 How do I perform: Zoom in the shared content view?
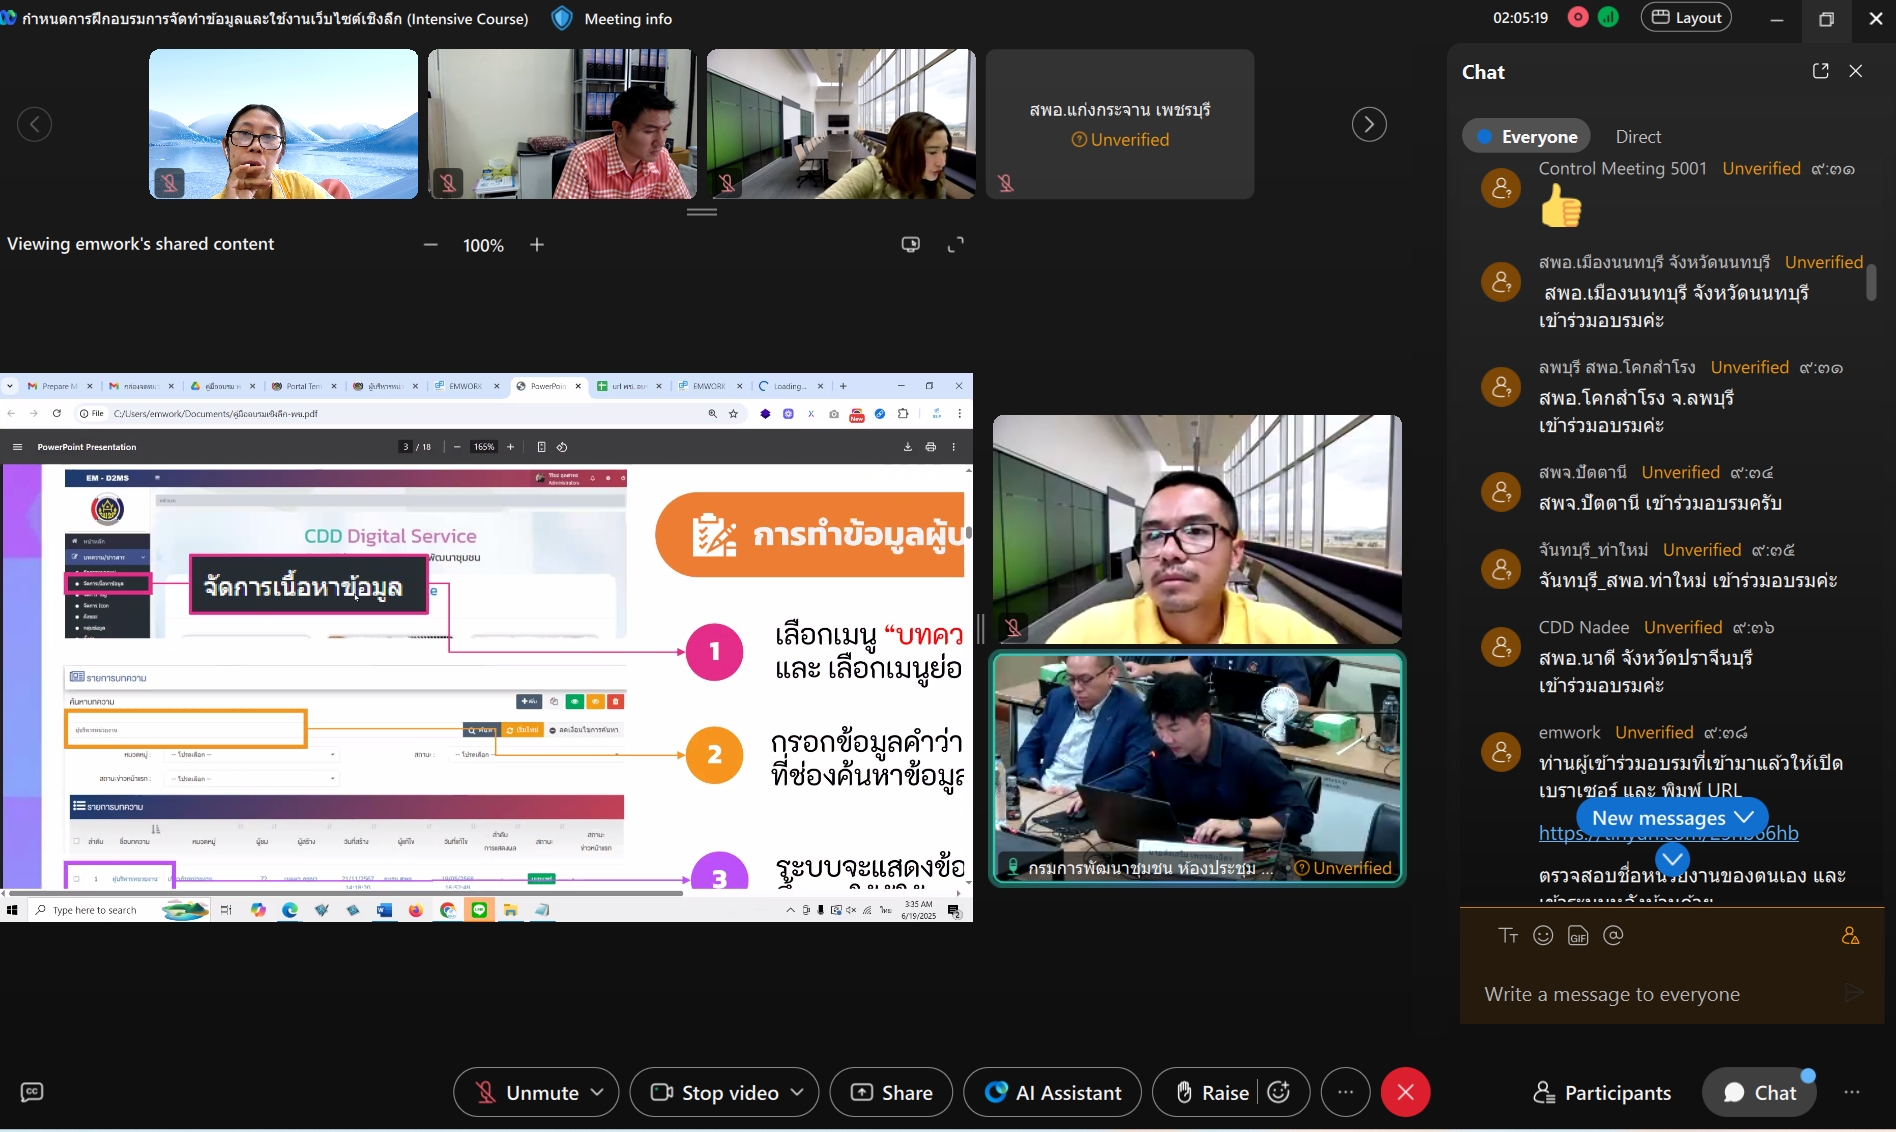click(537, 245)
